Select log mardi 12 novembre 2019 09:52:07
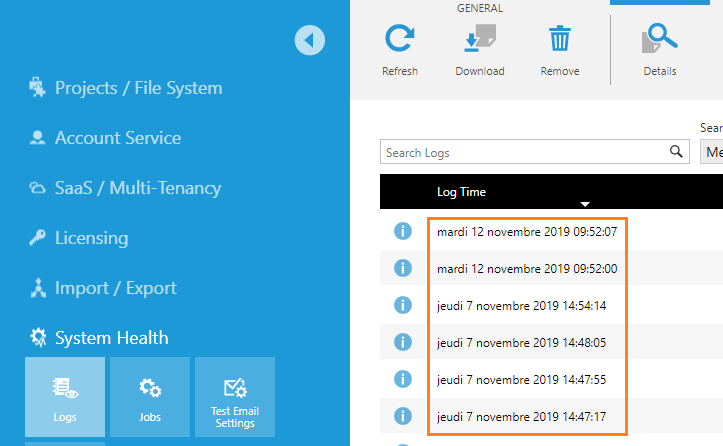Screen dimensions: 723x446 tap(527, 232)
